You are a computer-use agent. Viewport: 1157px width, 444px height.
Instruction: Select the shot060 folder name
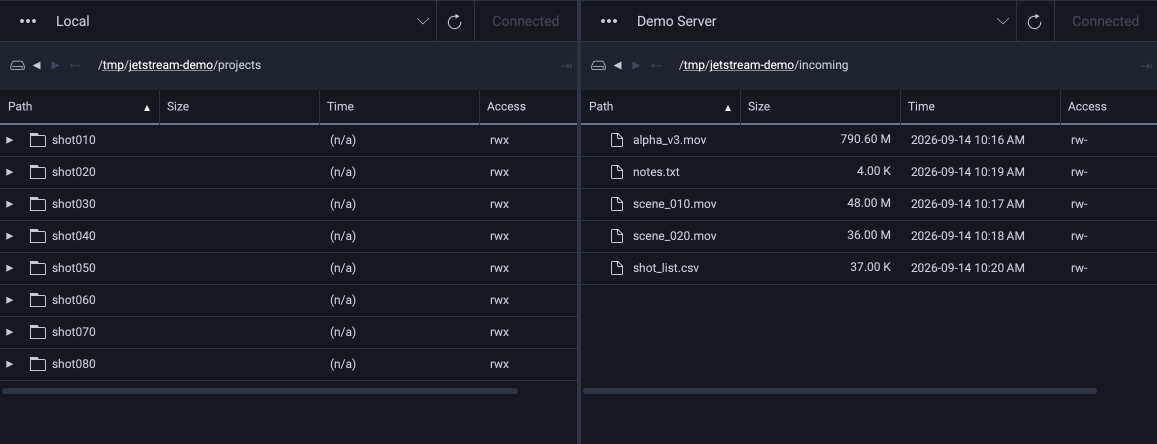73,300
